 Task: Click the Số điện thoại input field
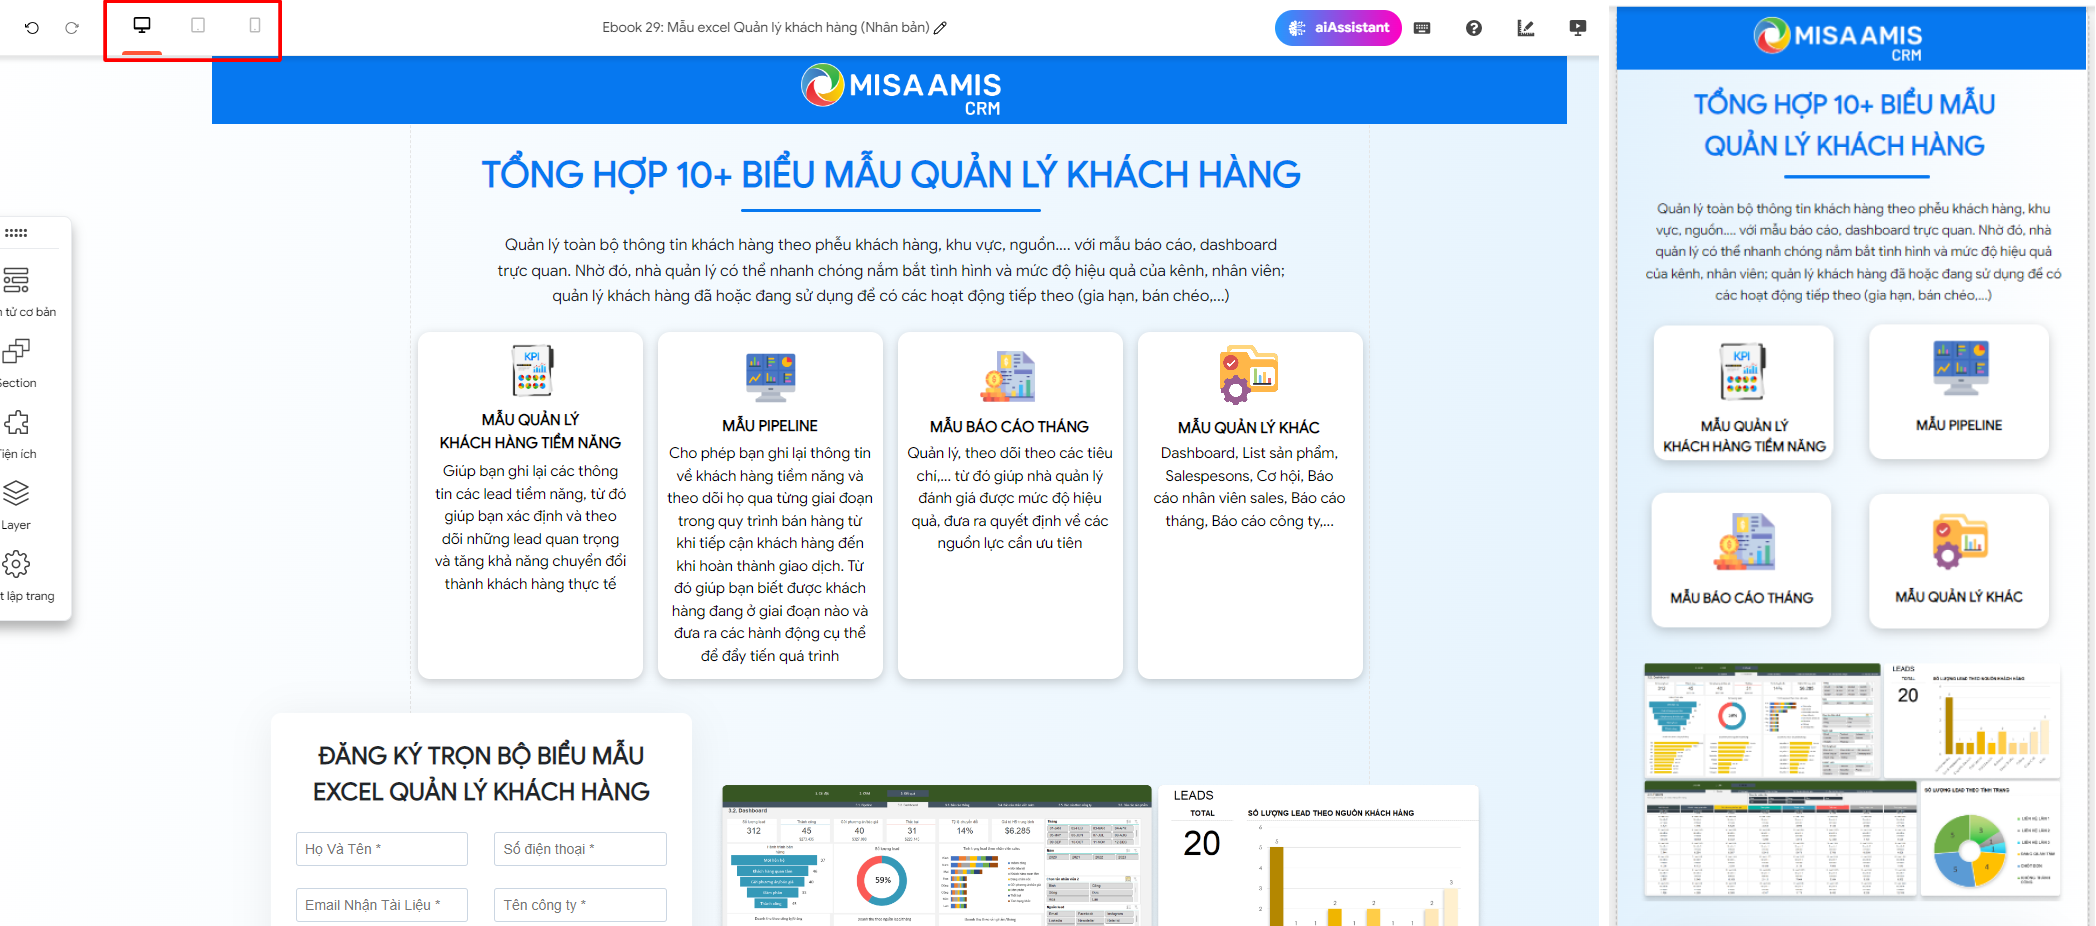(x=580, y=849)
